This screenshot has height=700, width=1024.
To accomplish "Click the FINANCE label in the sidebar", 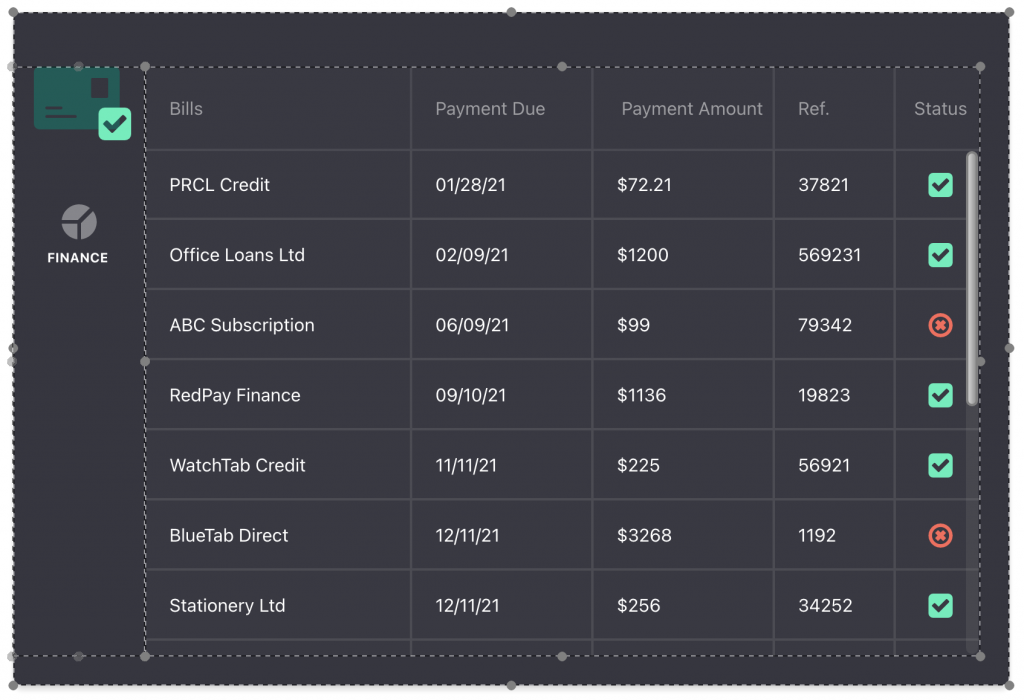I will tap(78, 258).
